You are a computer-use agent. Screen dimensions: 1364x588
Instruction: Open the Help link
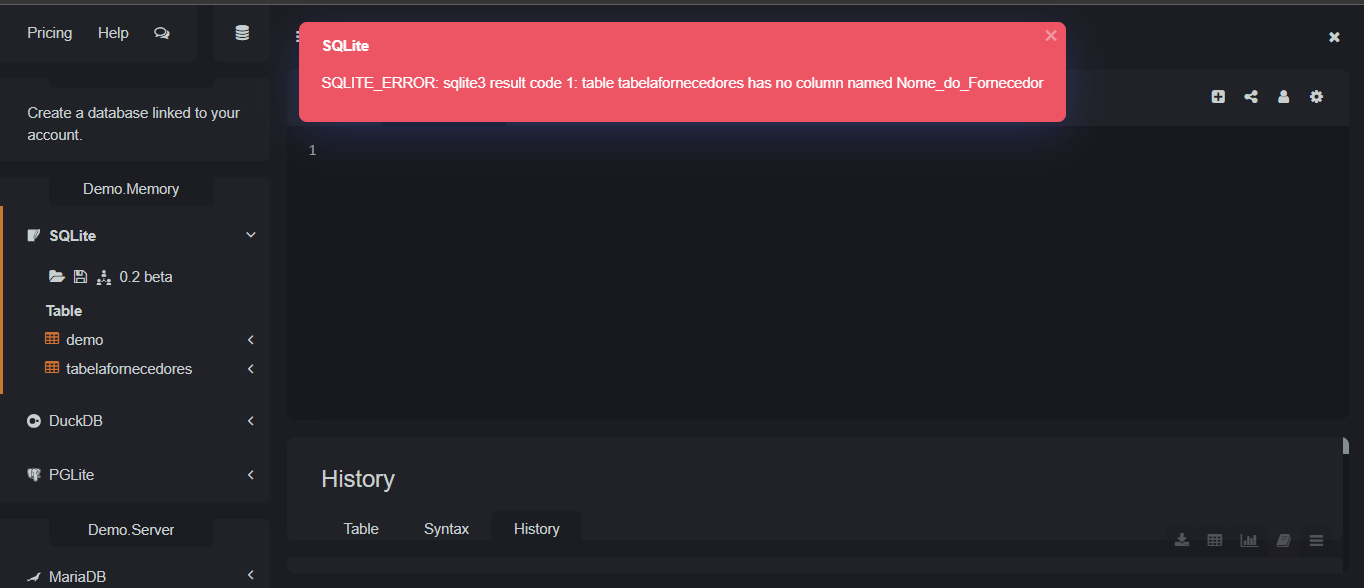[113, 33]
